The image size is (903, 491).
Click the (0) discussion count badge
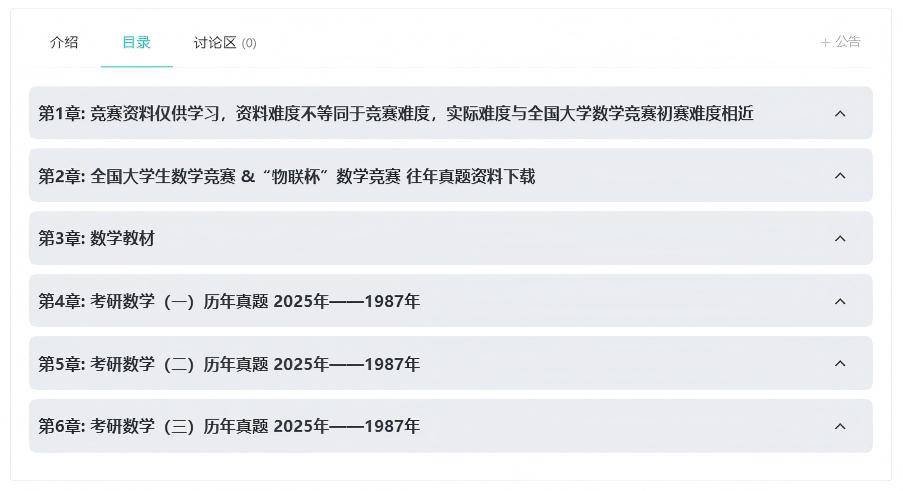(x=249, y=43)
